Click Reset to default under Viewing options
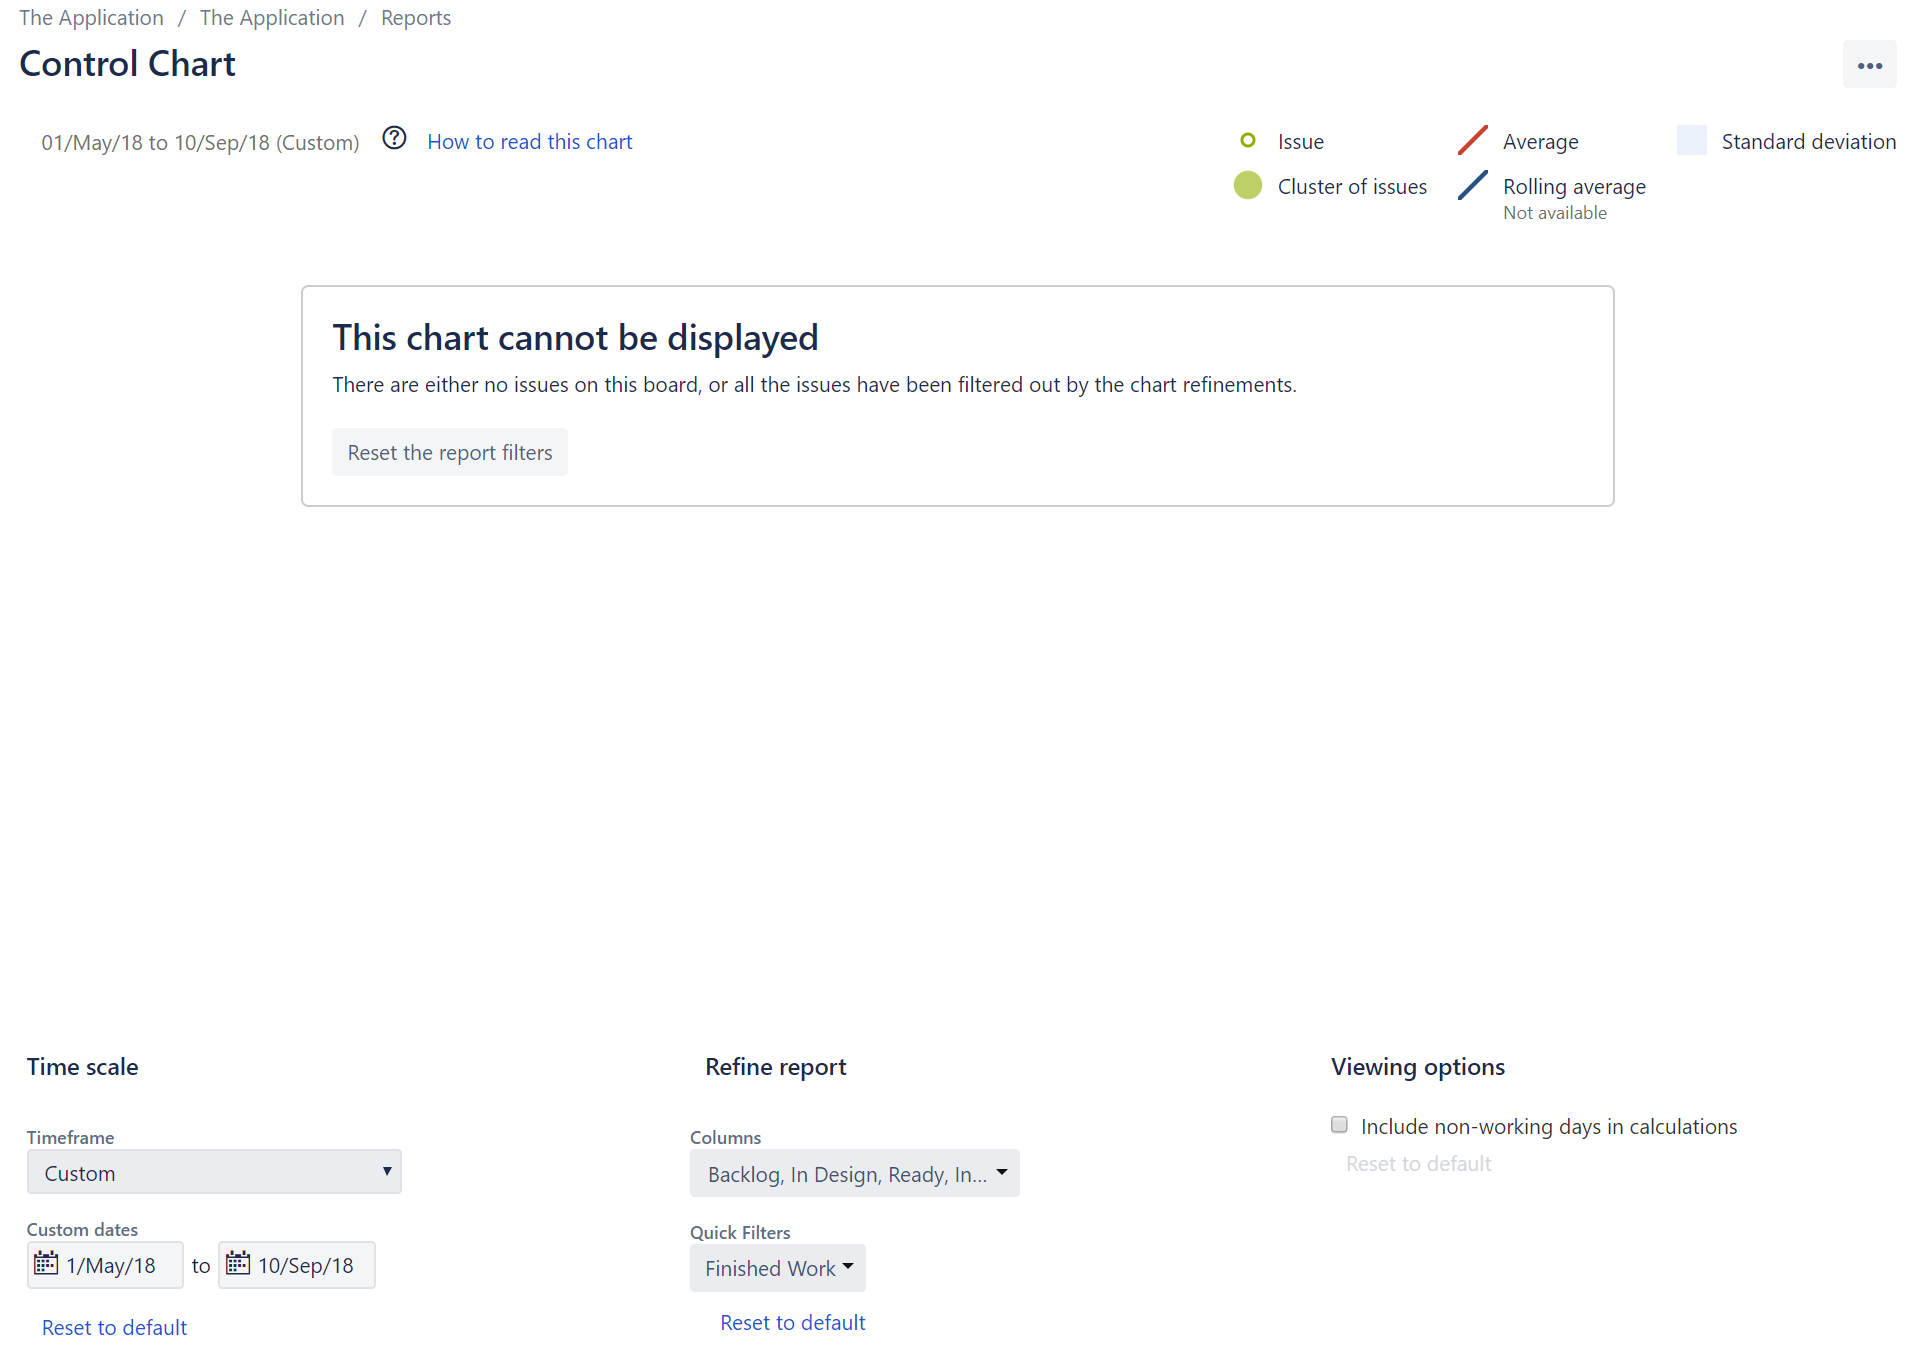Screen dimensions: 1910x1348 pos(1418,1163)
